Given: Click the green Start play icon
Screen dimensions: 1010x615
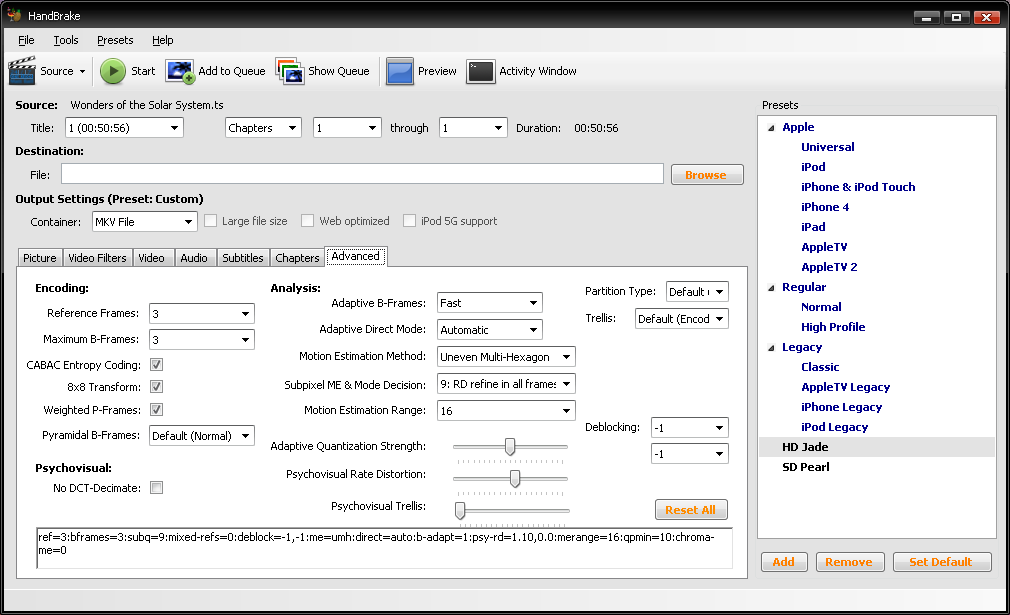Looking at the screenshot, I should click(113, 71).
